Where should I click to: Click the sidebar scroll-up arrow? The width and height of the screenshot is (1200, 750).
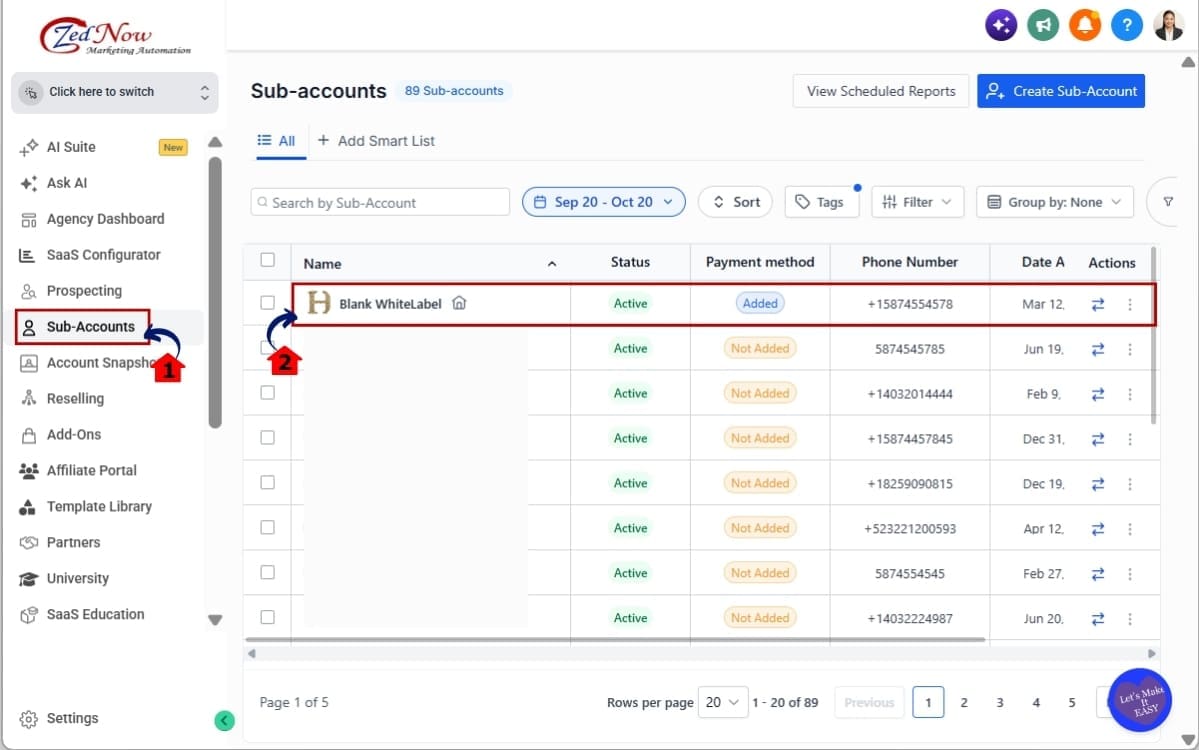pyautogui.click(x=215, y=142)
